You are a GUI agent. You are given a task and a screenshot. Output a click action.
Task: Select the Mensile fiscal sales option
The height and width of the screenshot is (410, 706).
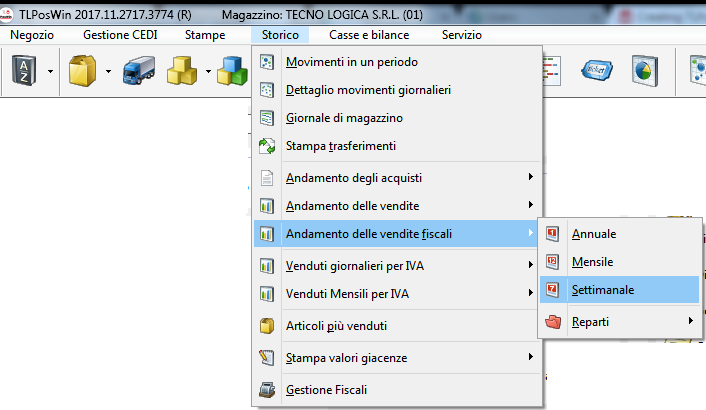click(x=592, y=262)
